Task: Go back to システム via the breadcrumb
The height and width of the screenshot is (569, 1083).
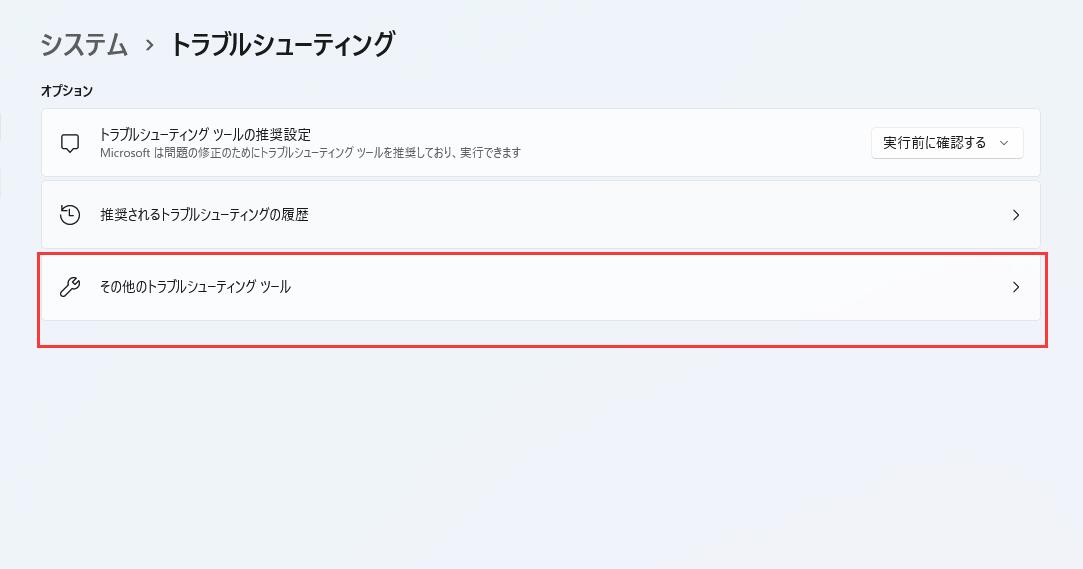Action: click(x=84, y=45)
